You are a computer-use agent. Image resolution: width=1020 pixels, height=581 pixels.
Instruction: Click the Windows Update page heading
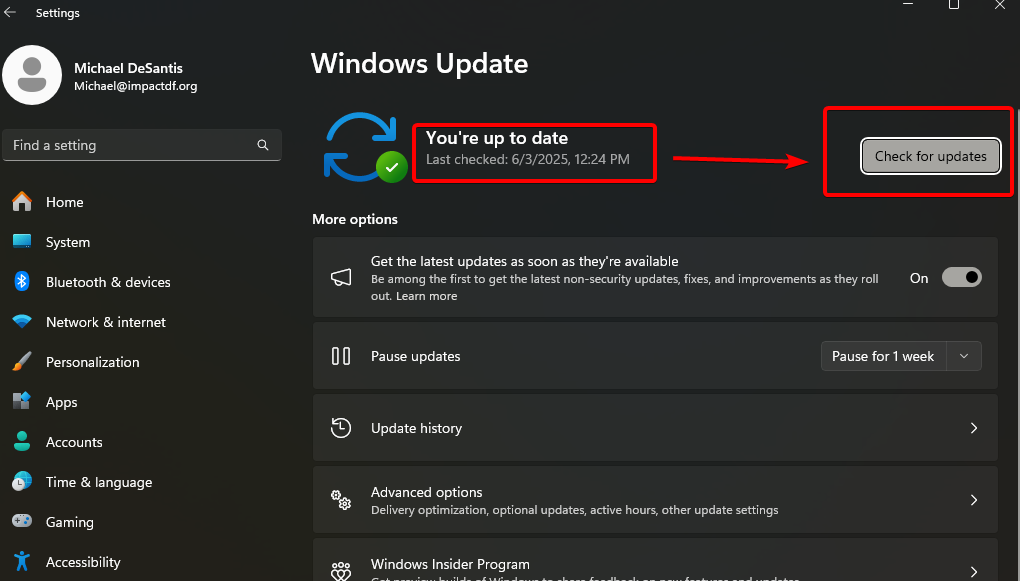click(x=420, y=64)
